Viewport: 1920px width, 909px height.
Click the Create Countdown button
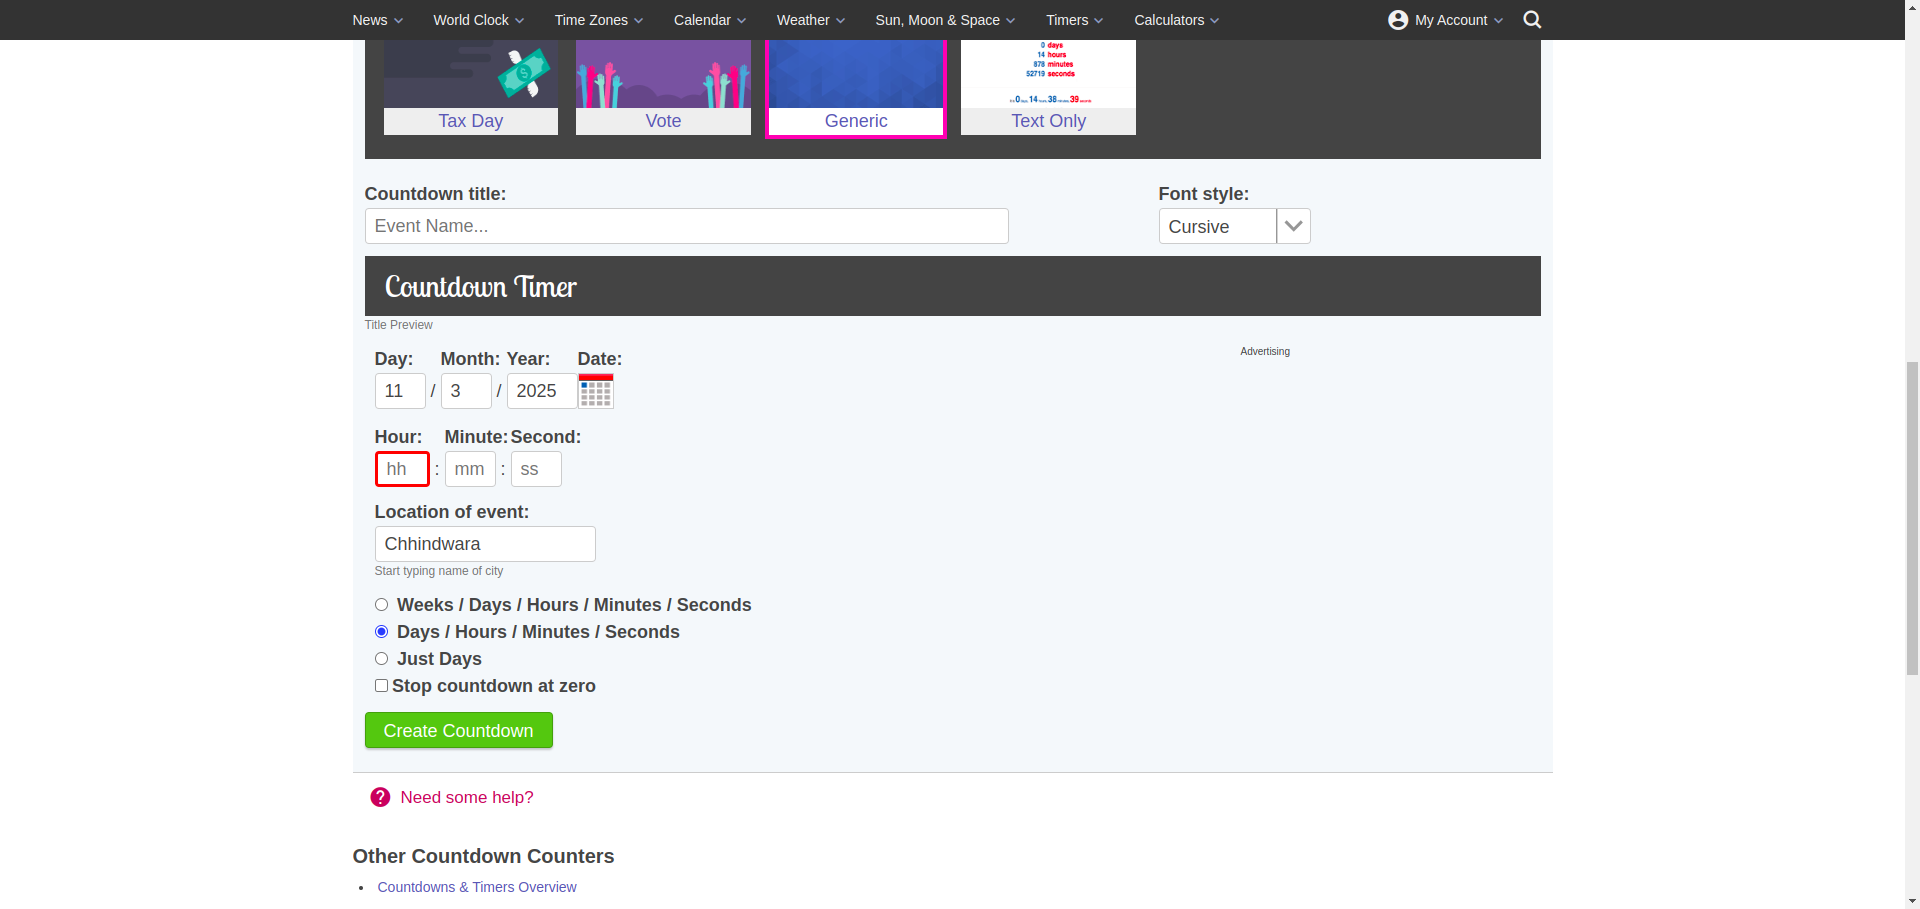click(459, 730)
